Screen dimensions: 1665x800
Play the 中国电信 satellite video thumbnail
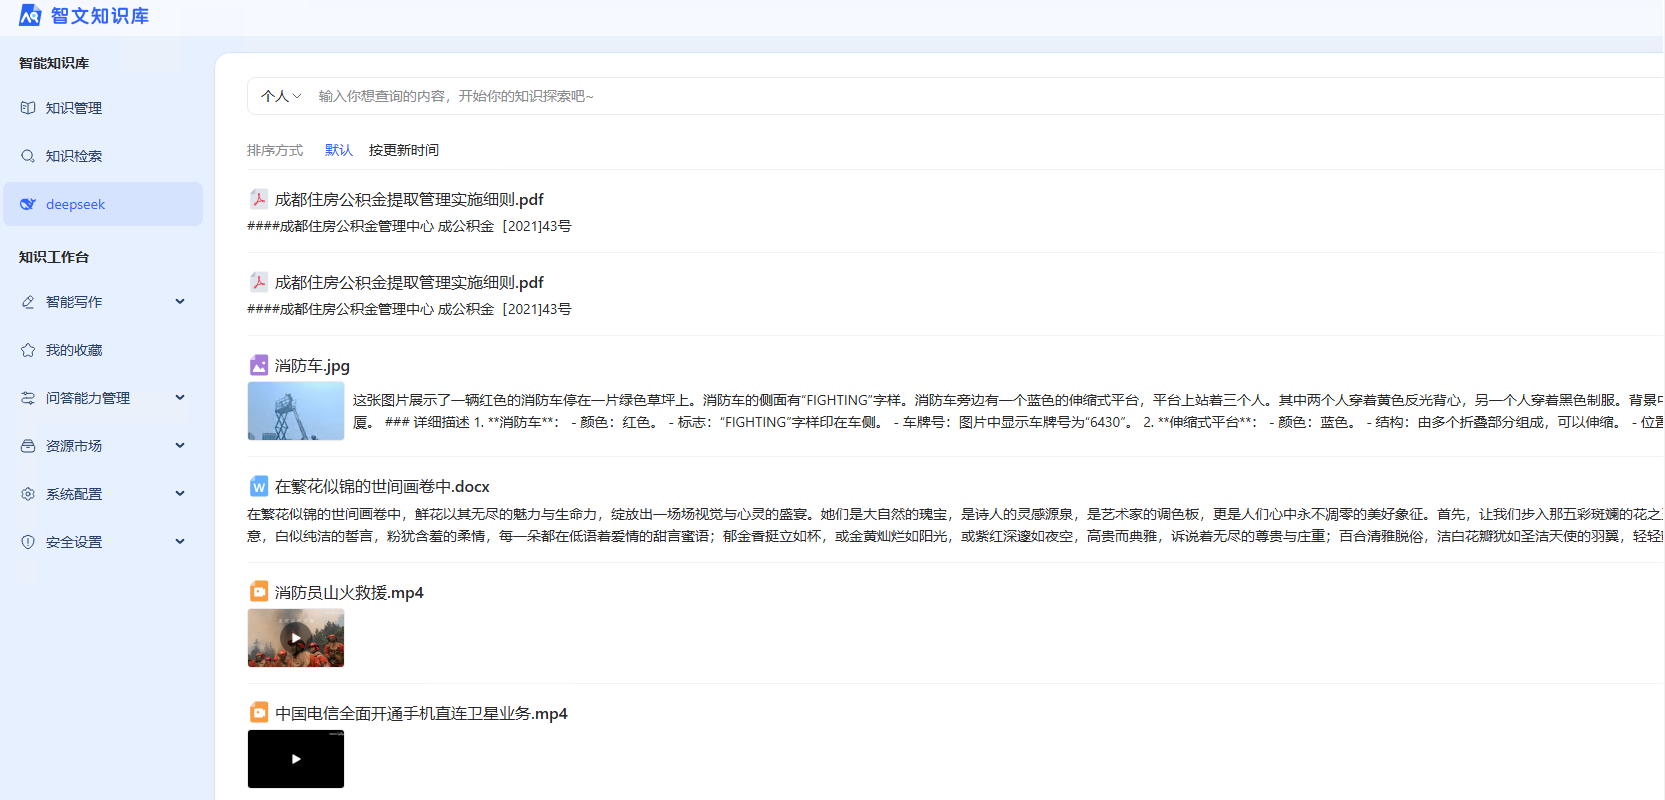tap(296, 759)
